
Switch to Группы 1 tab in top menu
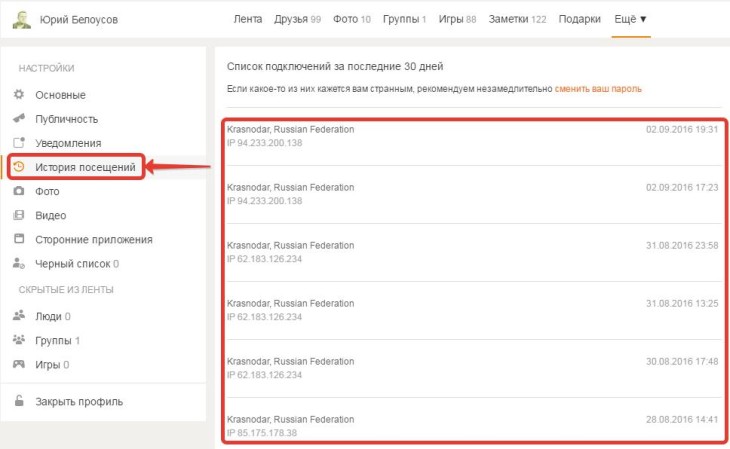click(x=404, y=19)
